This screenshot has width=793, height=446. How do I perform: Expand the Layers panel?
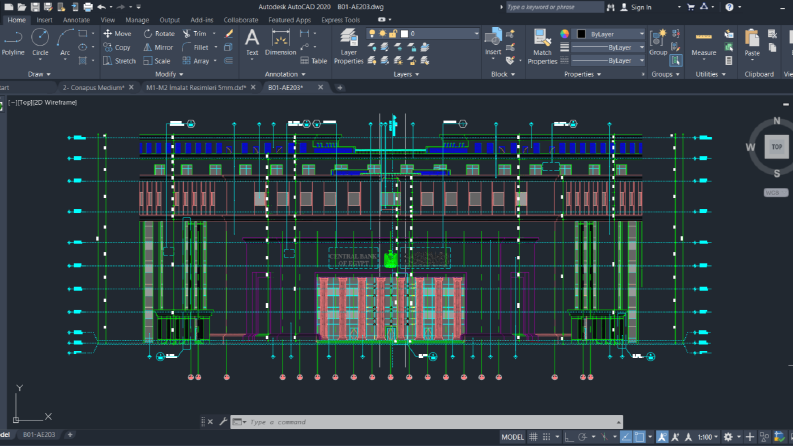[406, 74]
